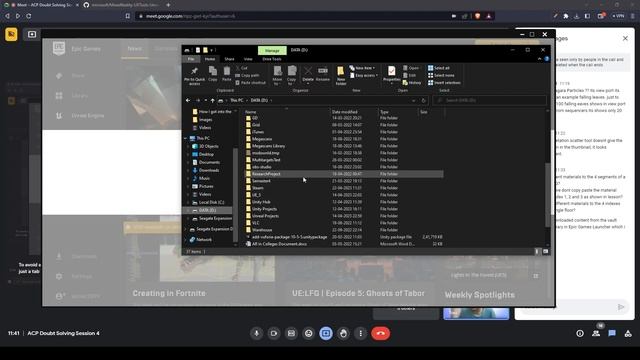Refresh the Explorer address bar
The width and height of the screenshot is (640, 360).
point(423,100)
